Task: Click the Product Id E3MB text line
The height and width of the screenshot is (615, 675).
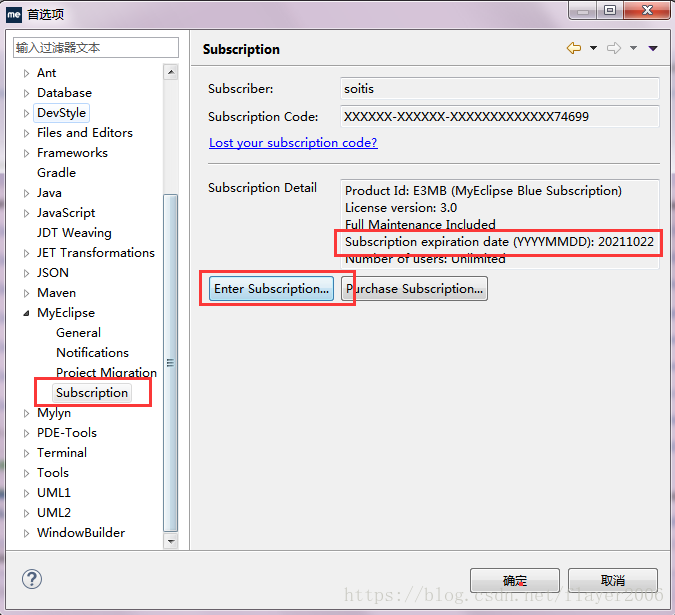Action: pyautogui.click(x=483, y=191)
